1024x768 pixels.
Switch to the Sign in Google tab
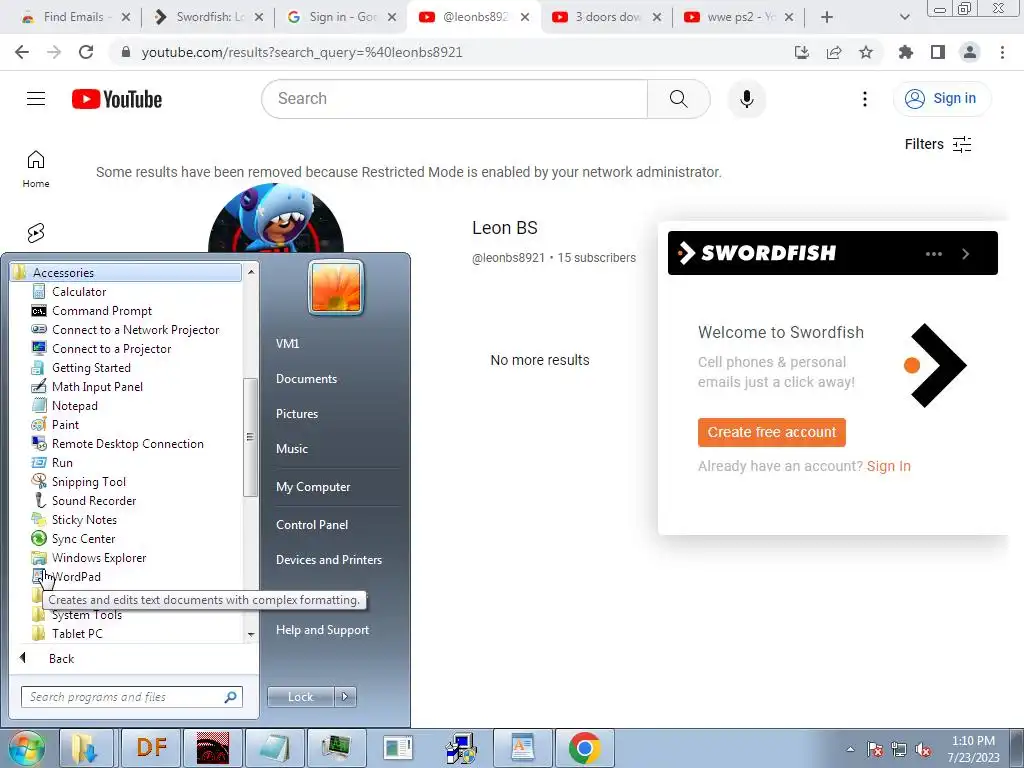[x=342, y=17]
